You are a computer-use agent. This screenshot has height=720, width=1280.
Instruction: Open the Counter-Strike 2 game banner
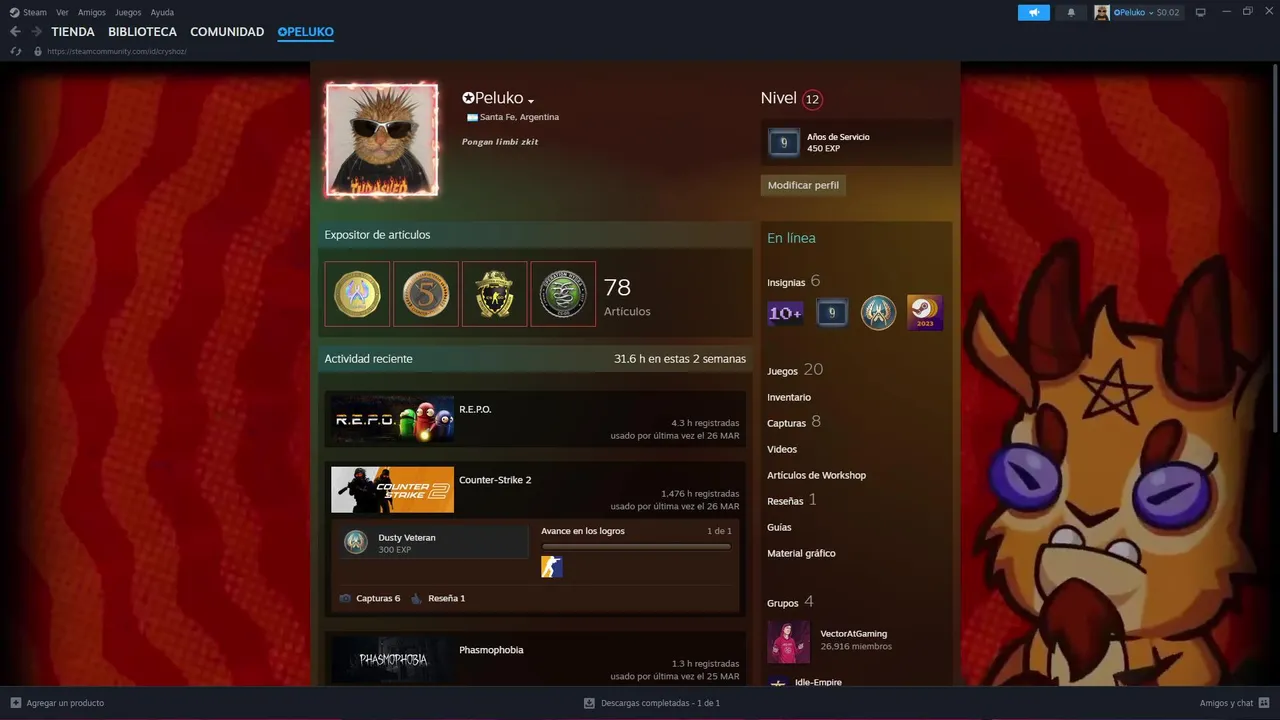392,490
